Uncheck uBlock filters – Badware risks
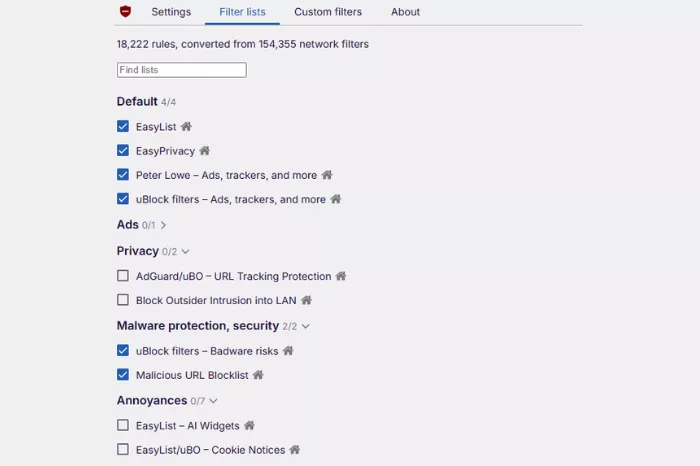Viewport: 700px width, 466px height. click(x=123, y=350)
